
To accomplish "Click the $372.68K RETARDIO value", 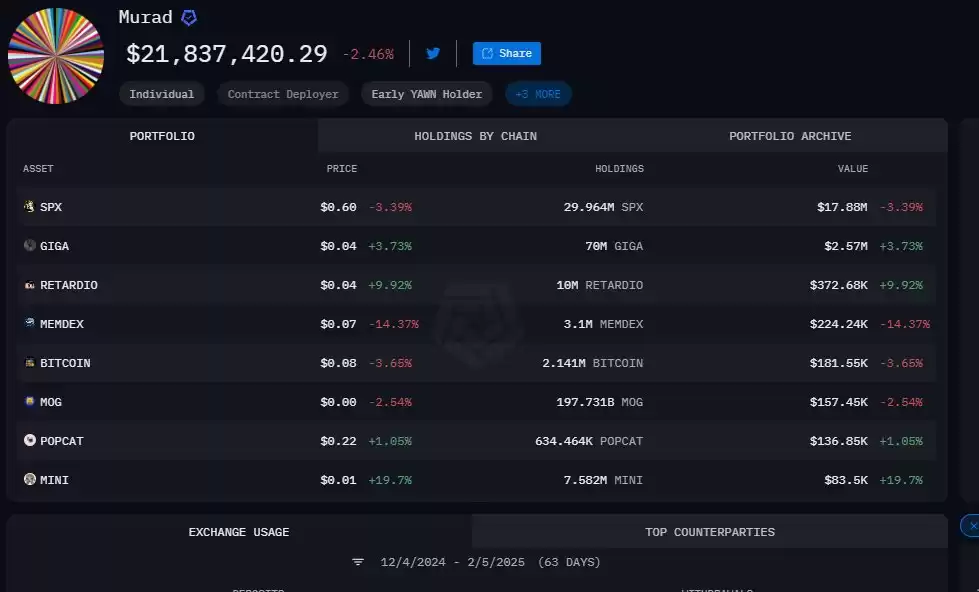I will pyautogui.click(x=839, y=285).
